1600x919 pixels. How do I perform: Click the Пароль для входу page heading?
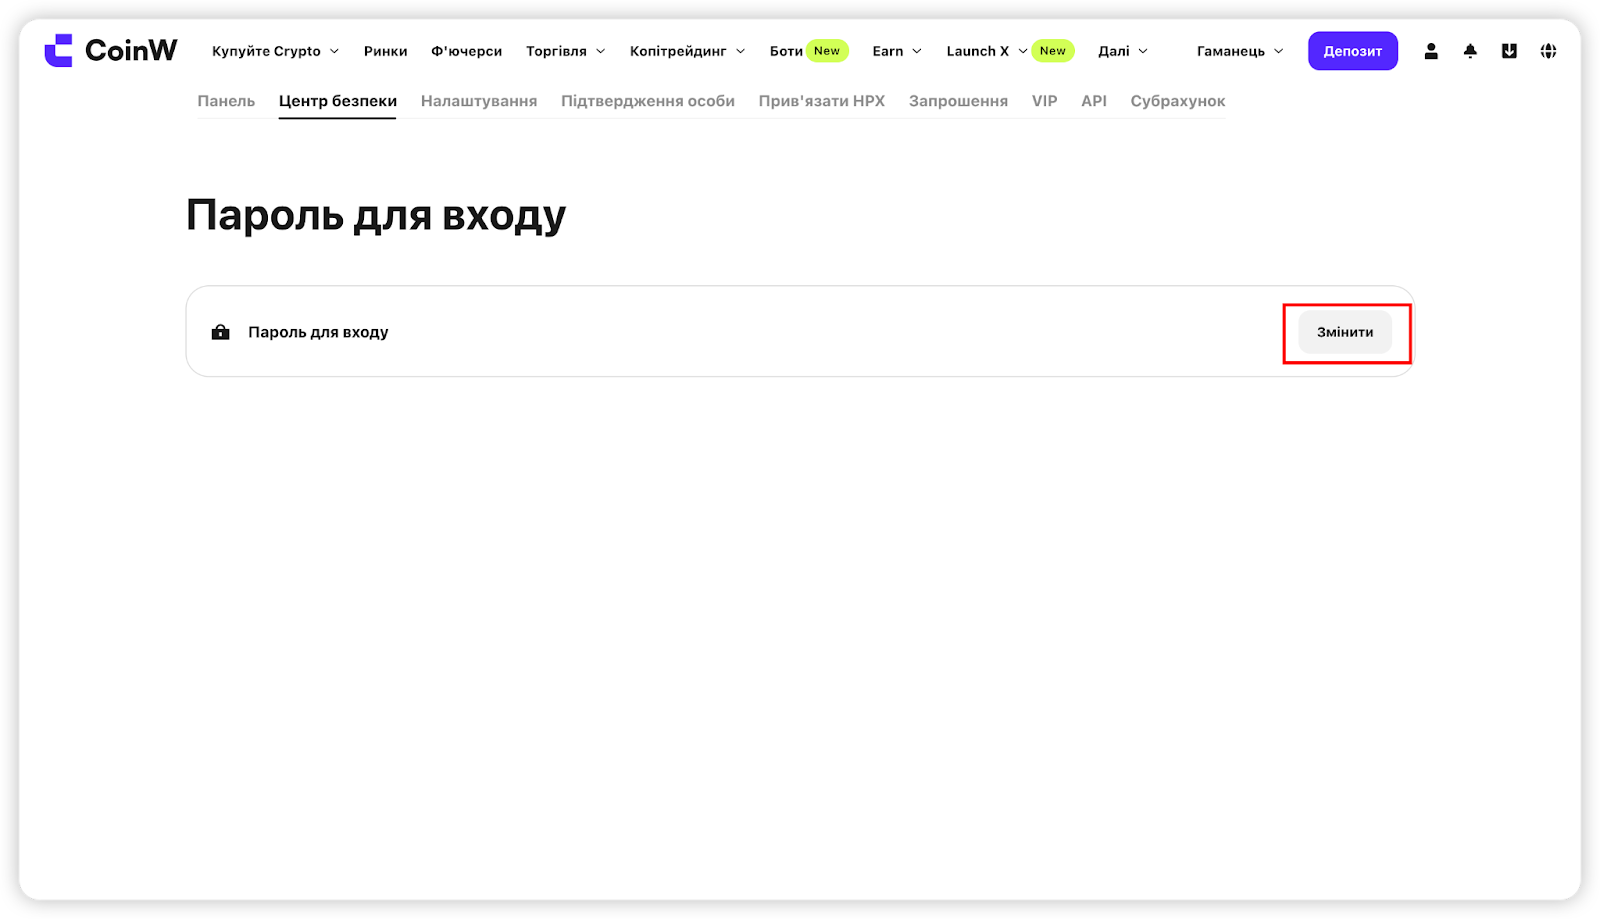click(x=376, y=215)
